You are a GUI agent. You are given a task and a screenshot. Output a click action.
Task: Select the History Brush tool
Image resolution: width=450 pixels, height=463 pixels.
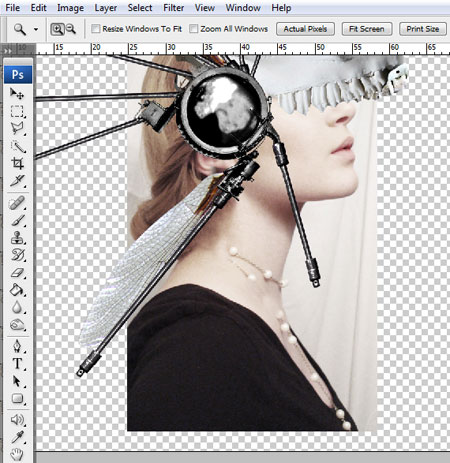[17, 255]
